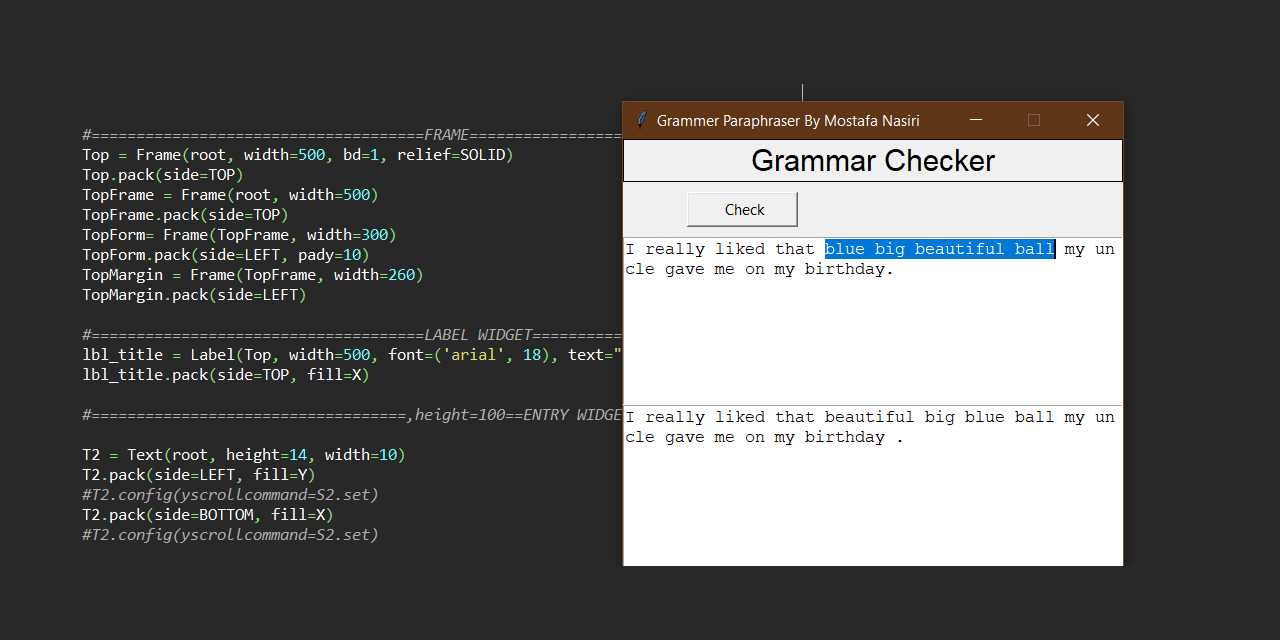Viewport: 1280px width, 640px height.
Task: Click the word birthday in the output text
Action: [x=845, y=436]
